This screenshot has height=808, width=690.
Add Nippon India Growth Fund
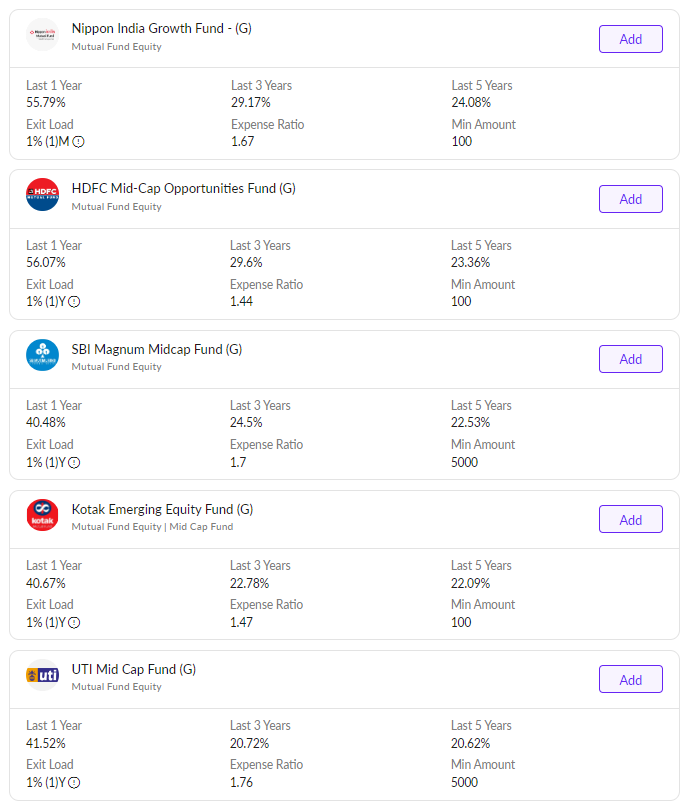630,39
